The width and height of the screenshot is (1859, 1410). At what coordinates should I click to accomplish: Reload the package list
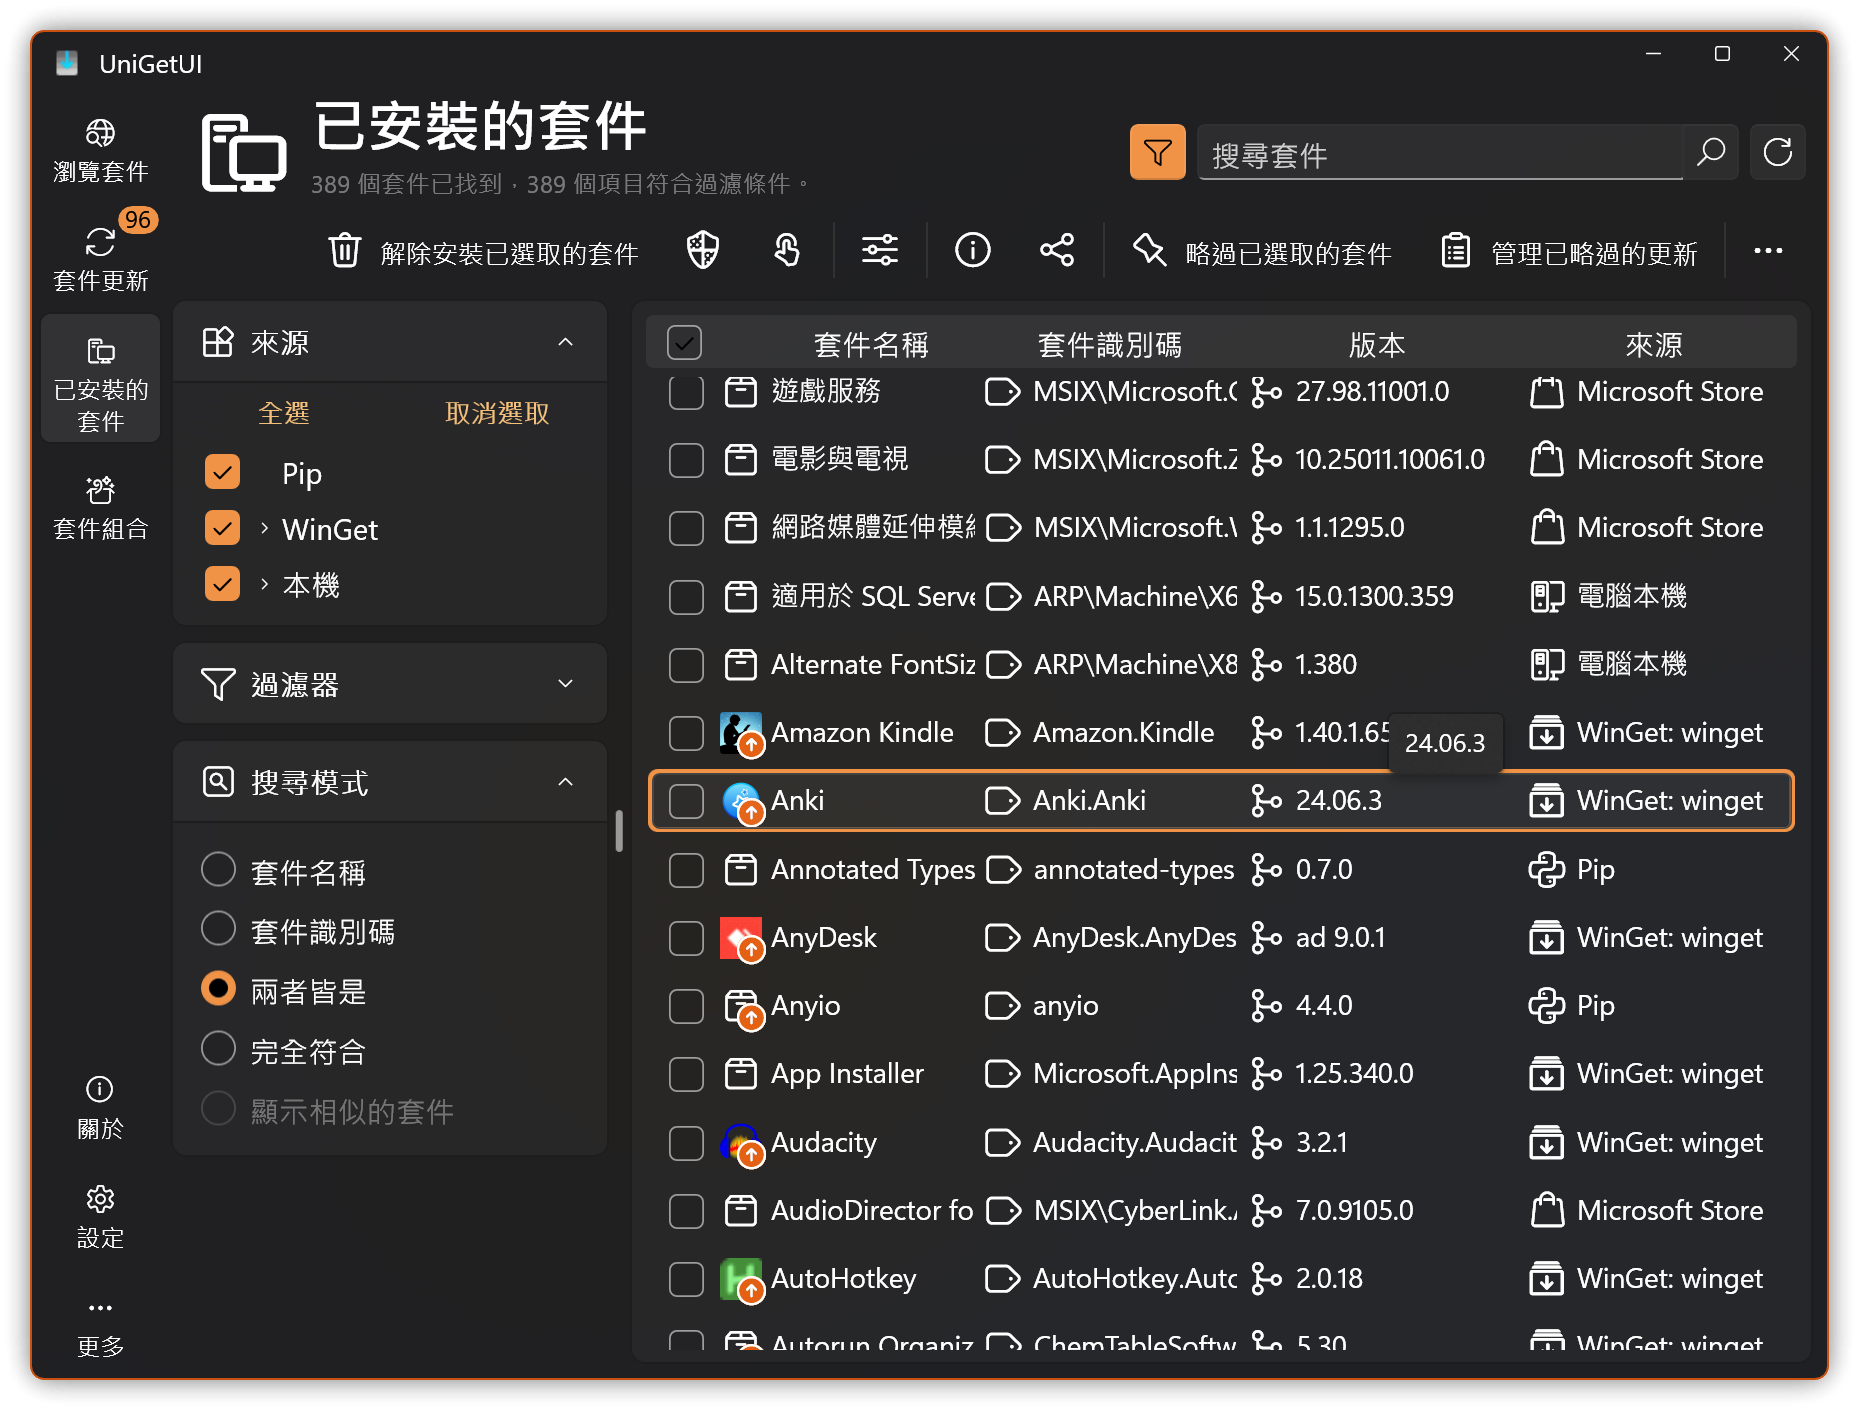[1777, 152]
